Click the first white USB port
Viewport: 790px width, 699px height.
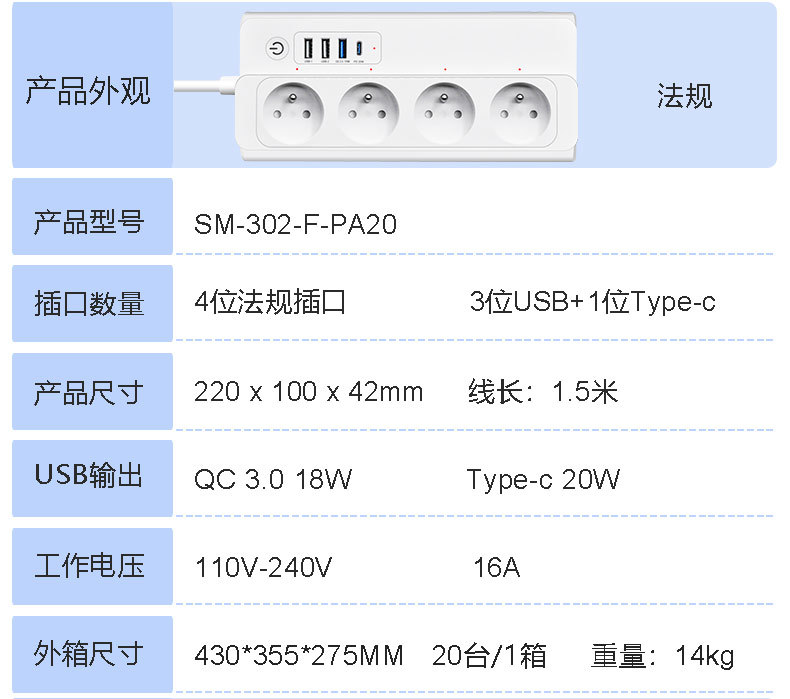coord(308,47)
